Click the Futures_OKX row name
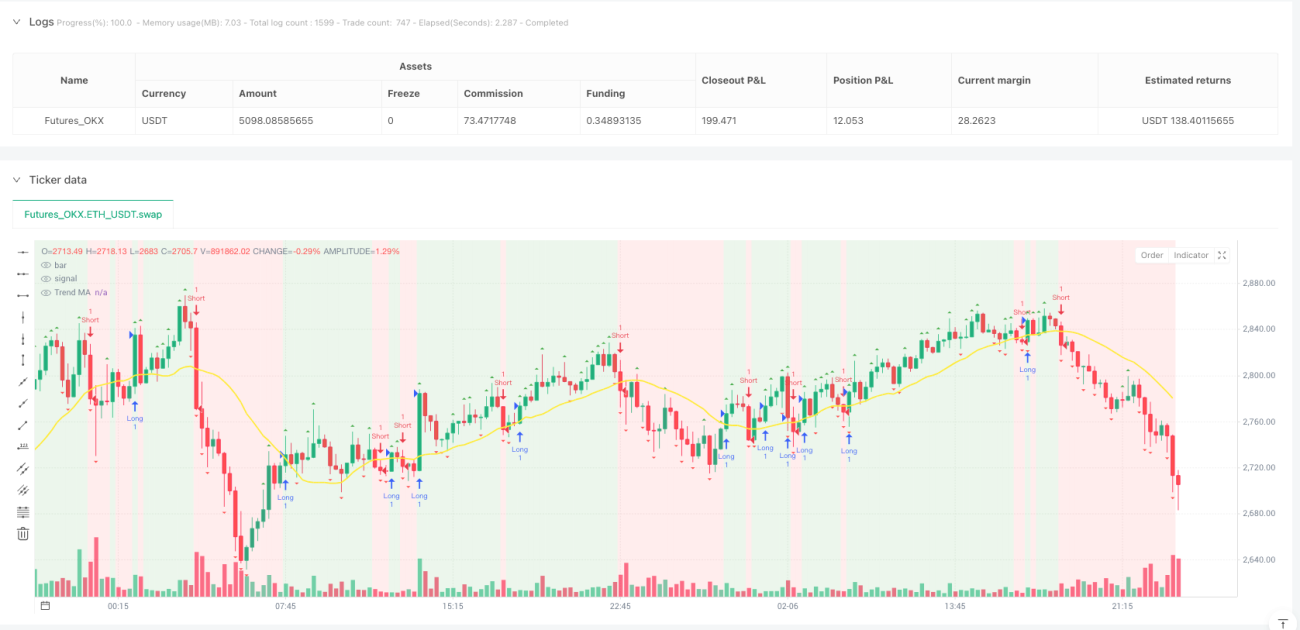1300x630 pixels. 74,121
